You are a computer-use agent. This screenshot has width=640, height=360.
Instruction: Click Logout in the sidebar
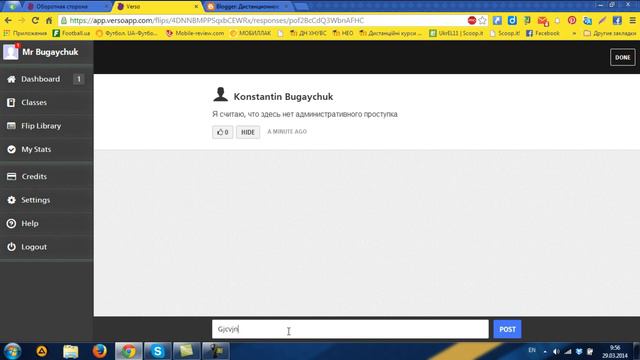point(46,247)
